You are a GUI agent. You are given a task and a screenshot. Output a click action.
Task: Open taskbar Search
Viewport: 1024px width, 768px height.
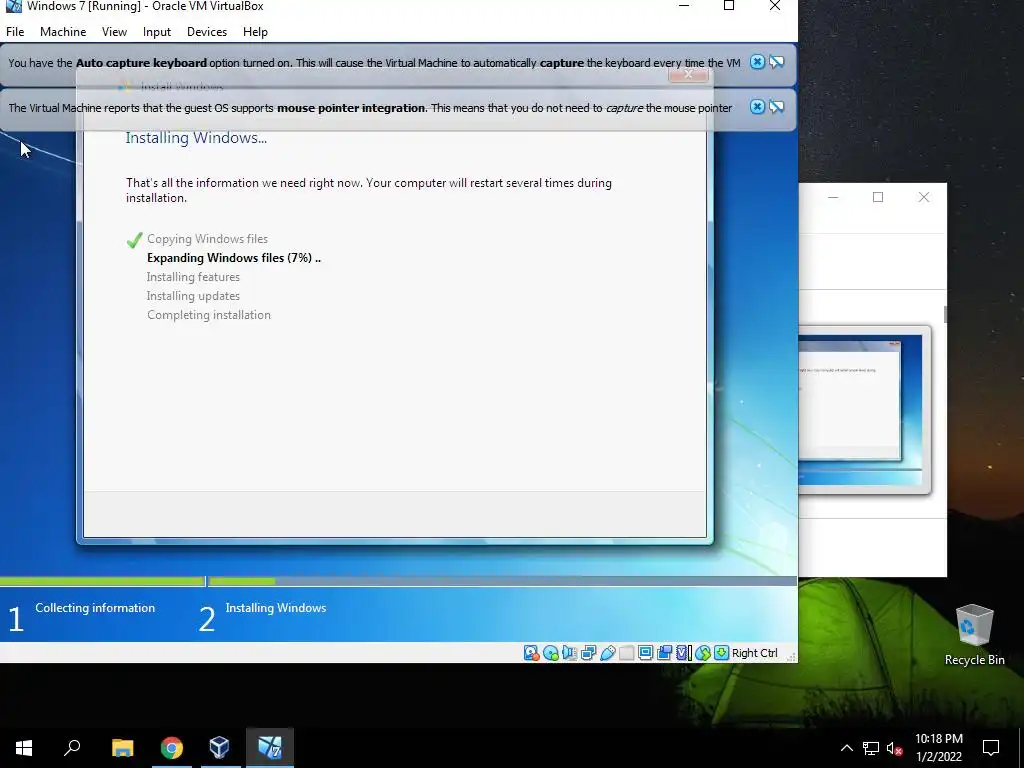tap(72, 748)
